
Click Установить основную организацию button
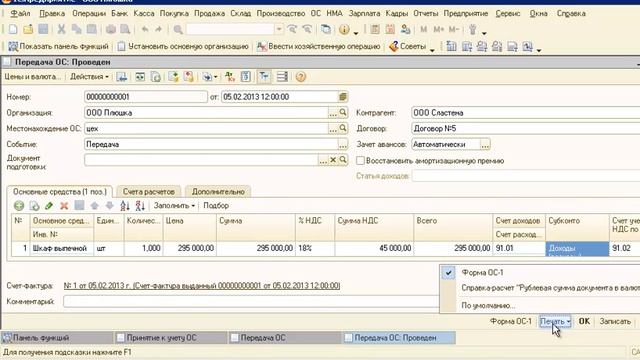coord(183,47)
